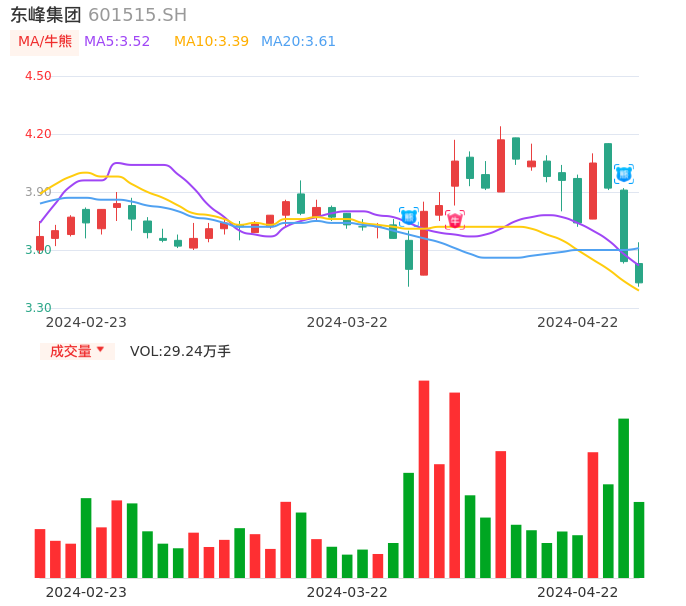Click the 2024-04-22 date label under volume chart
686x606 pixels.
578,592
